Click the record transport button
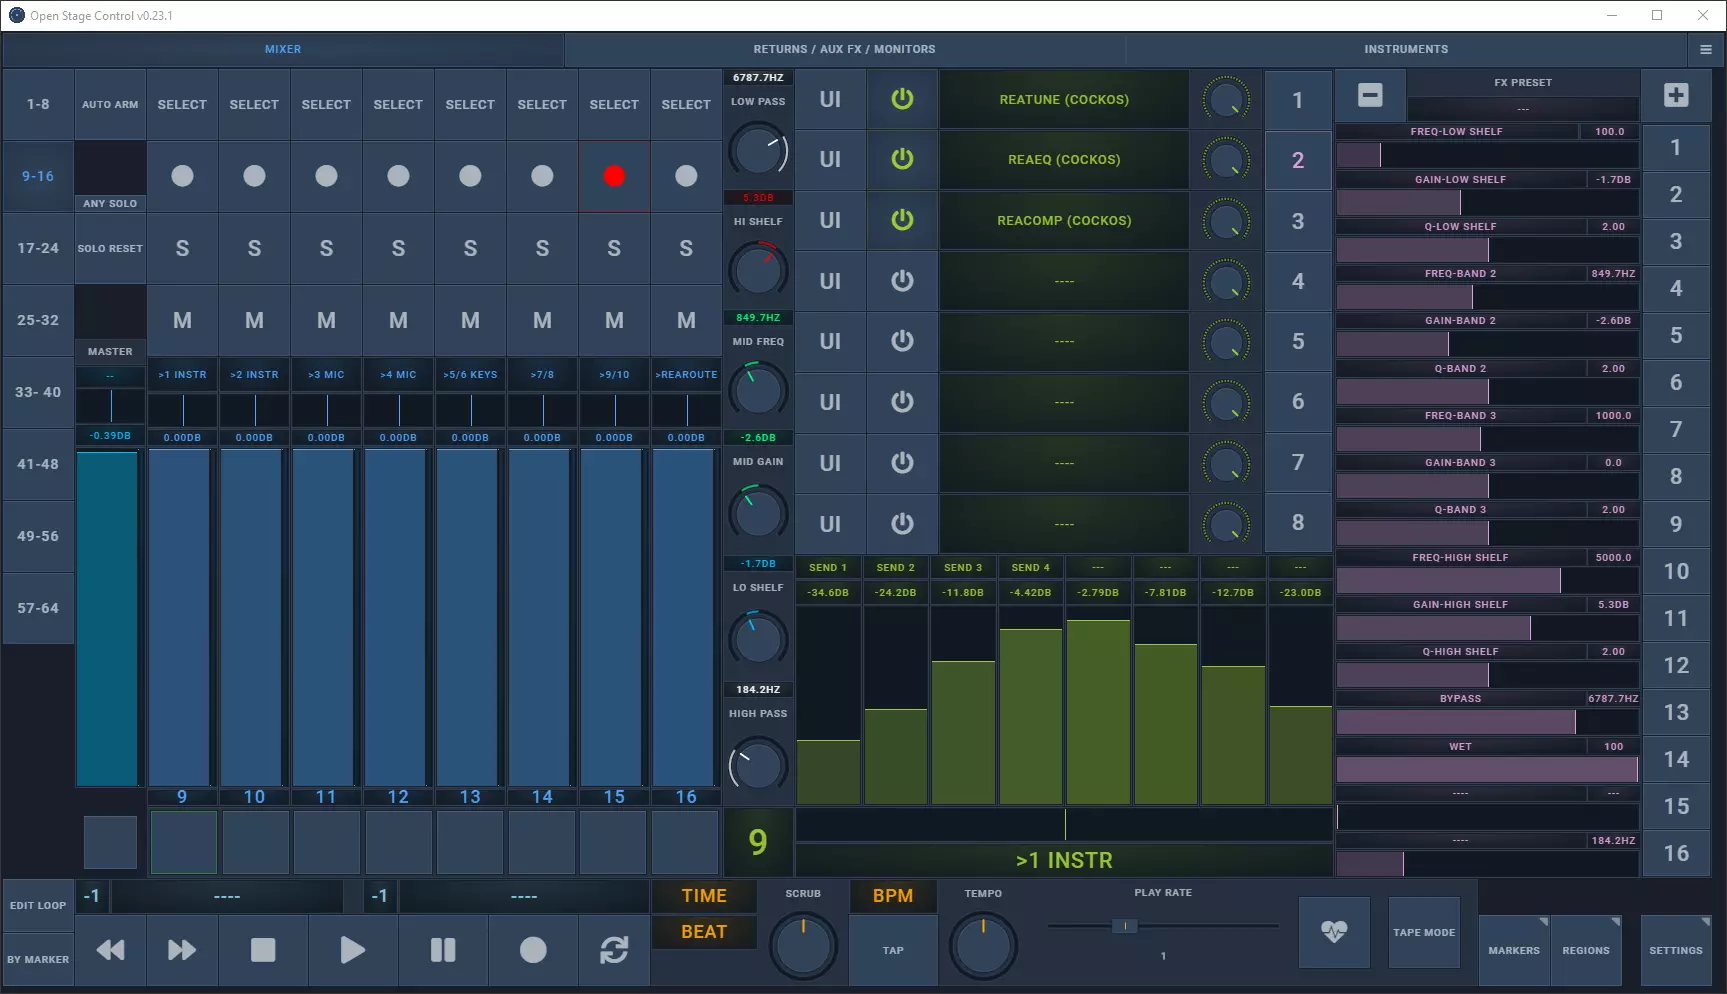This screenshot has height=994, width=1727. click(533, 950)
